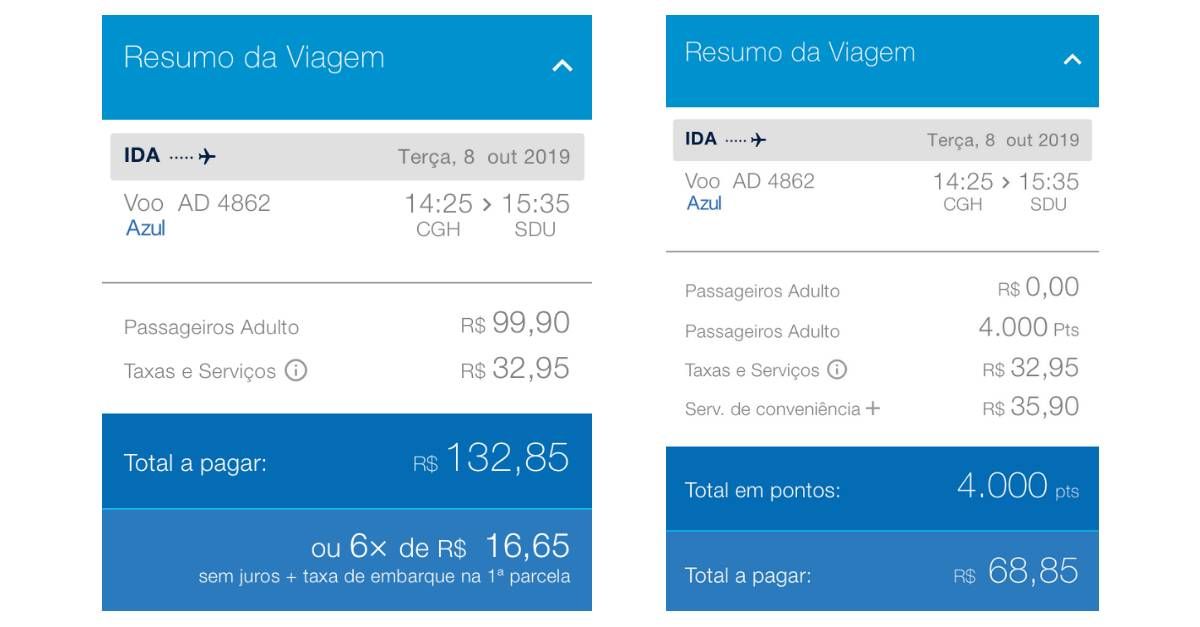Click info icon beside left Taxas e Serviços
1200x627 pixels.
296,370
